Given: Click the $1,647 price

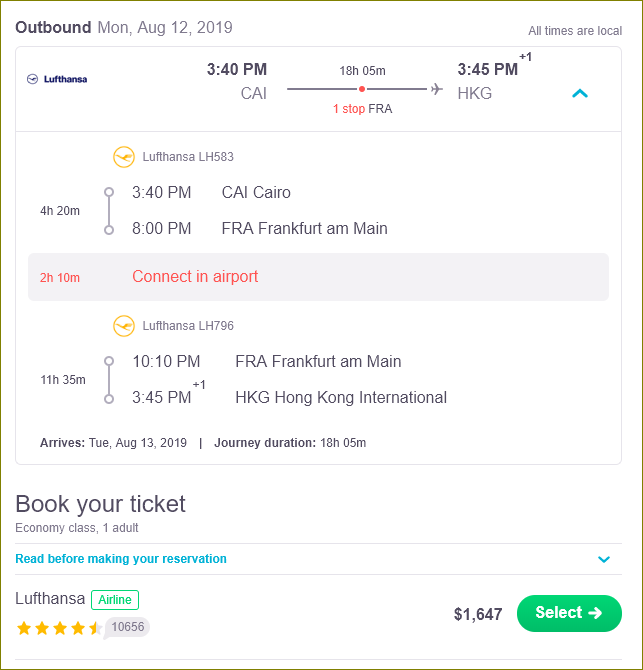Looking at the screenshot, I should click(x=478, y=614).
